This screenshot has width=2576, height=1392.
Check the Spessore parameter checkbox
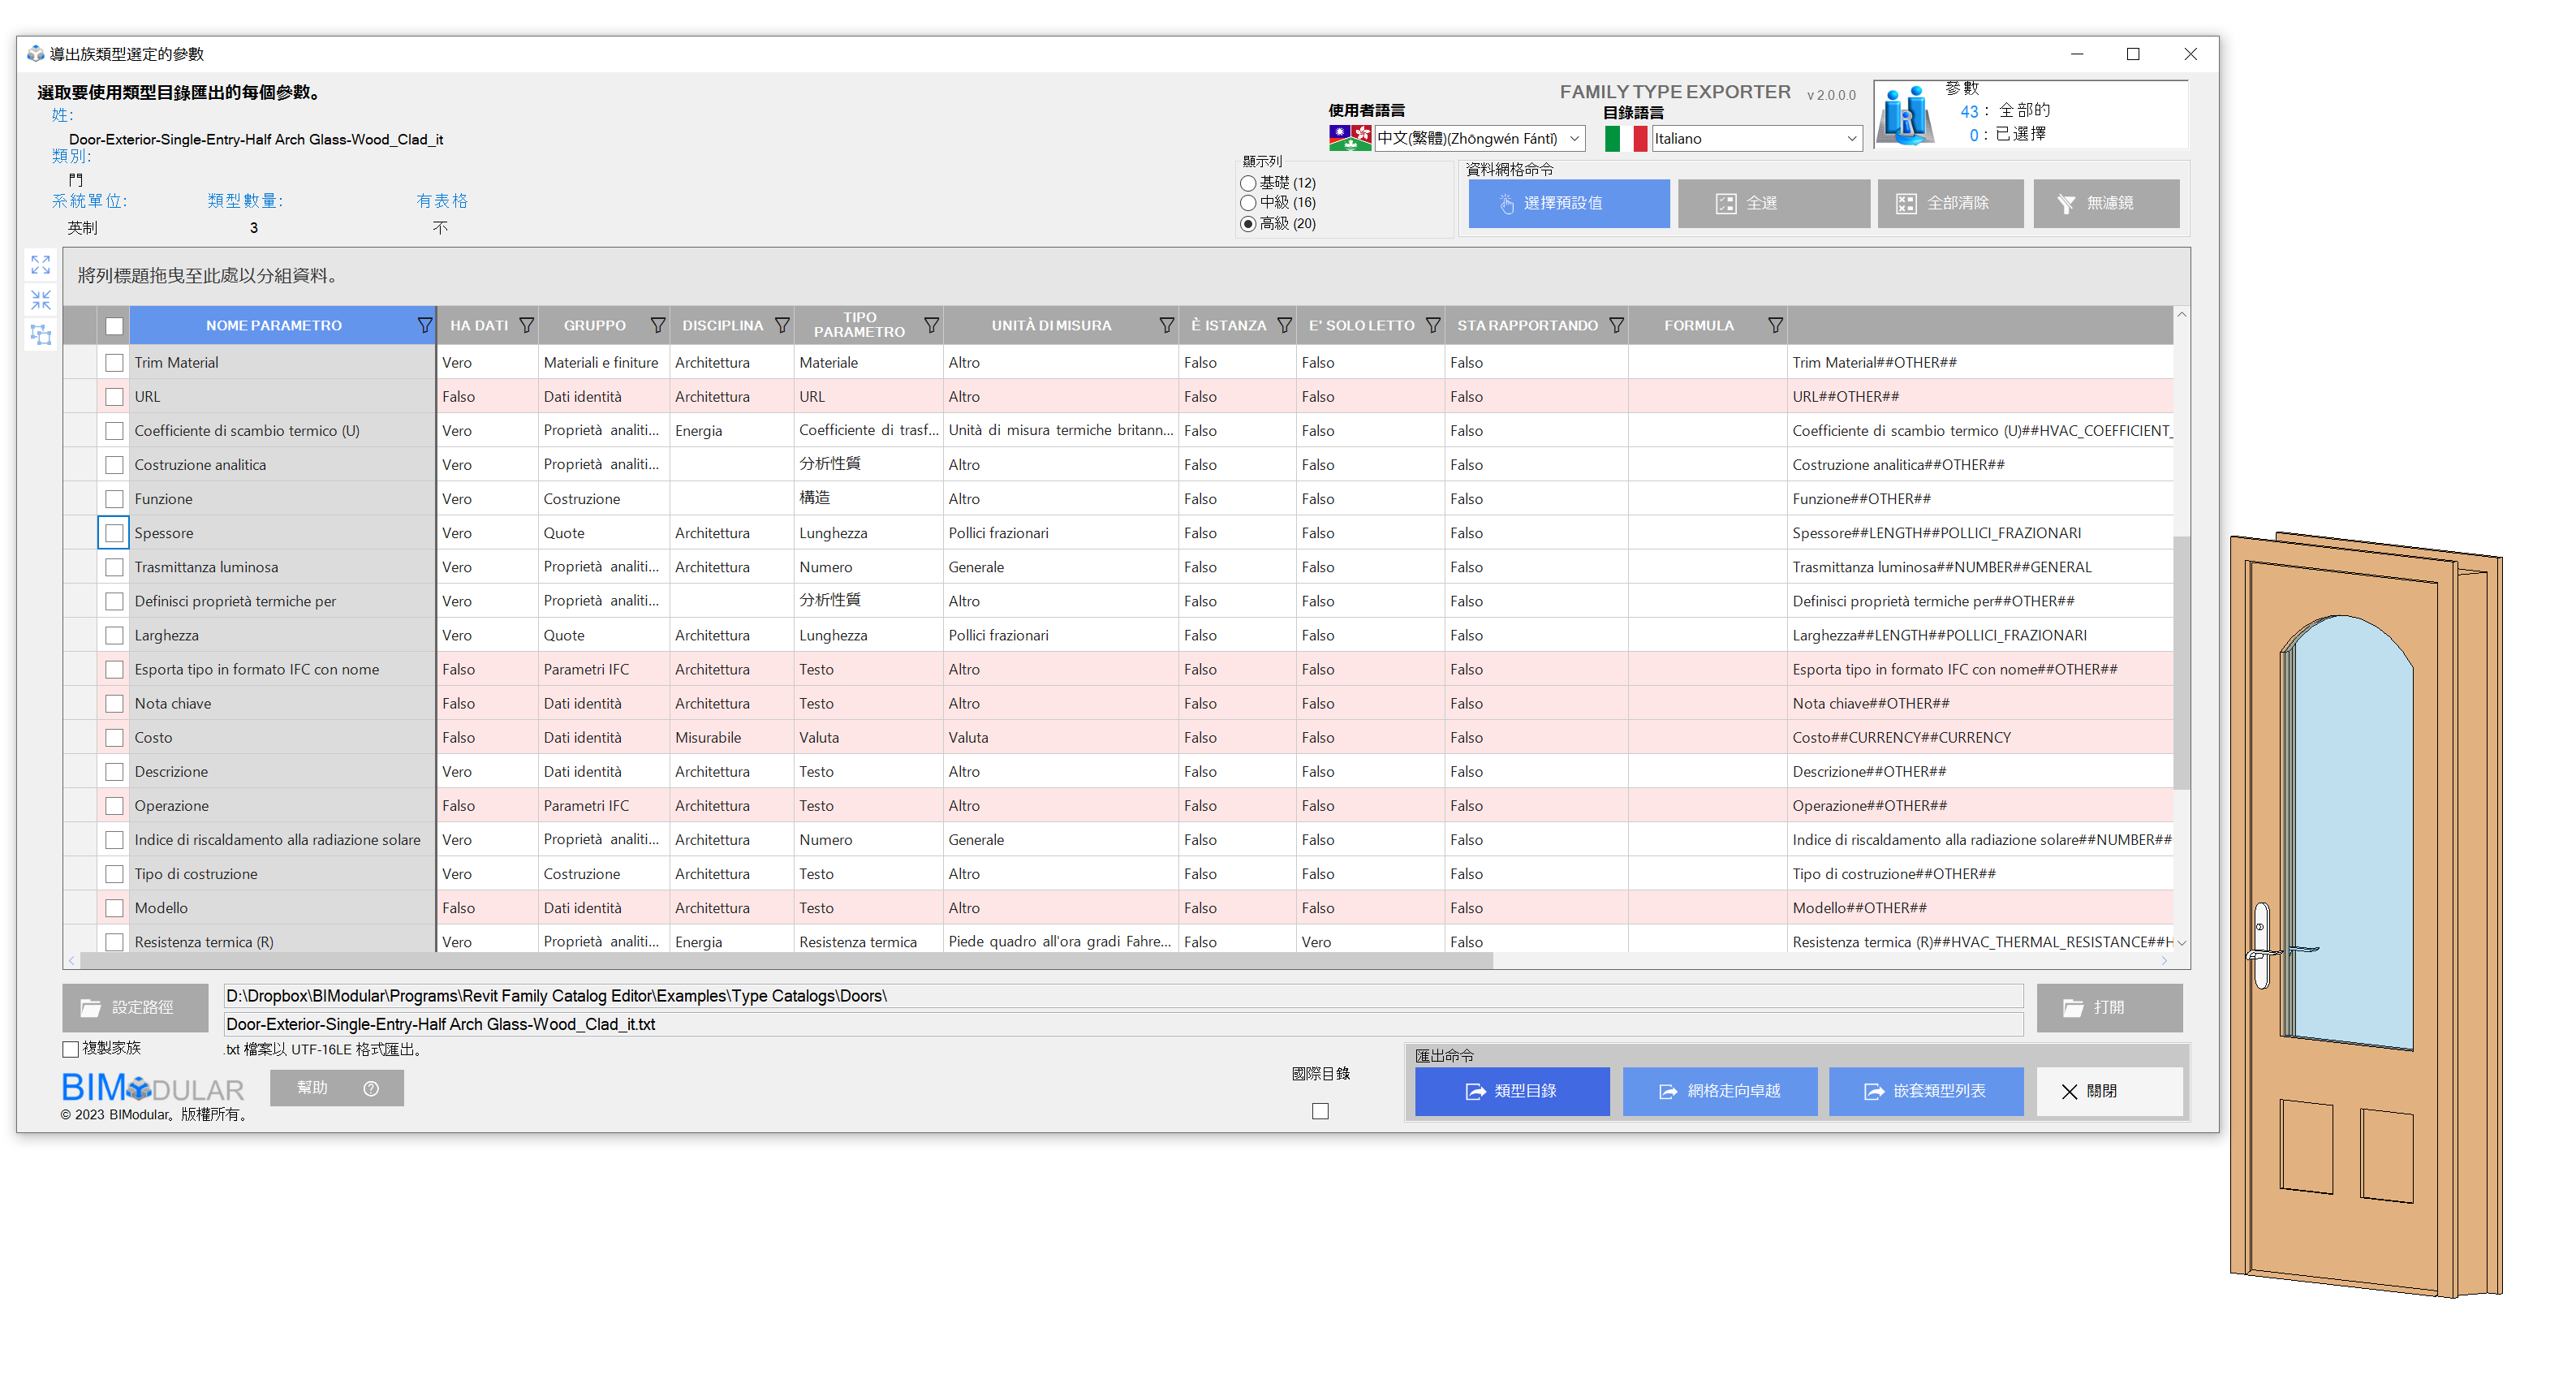[114, 533]
